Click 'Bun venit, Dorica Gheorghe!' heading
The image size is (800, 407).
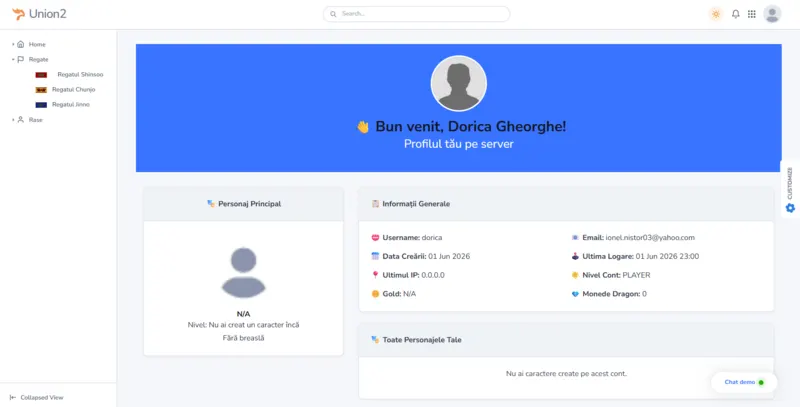point(470,126)
